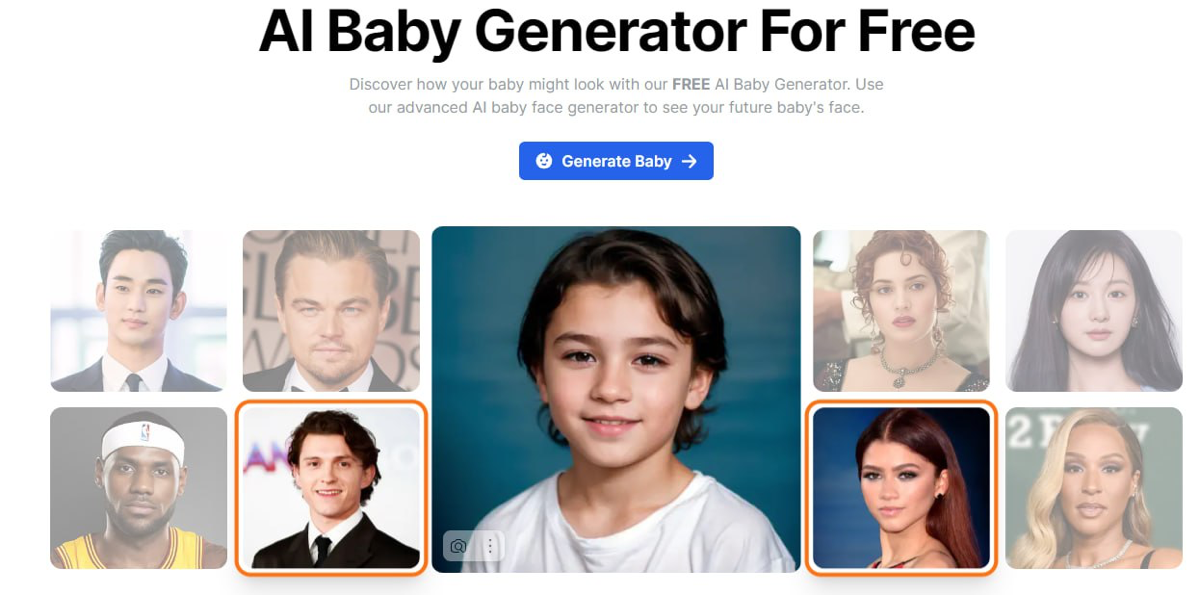Click the AI Baby Generator For Free heading

(x=617, y=31)
